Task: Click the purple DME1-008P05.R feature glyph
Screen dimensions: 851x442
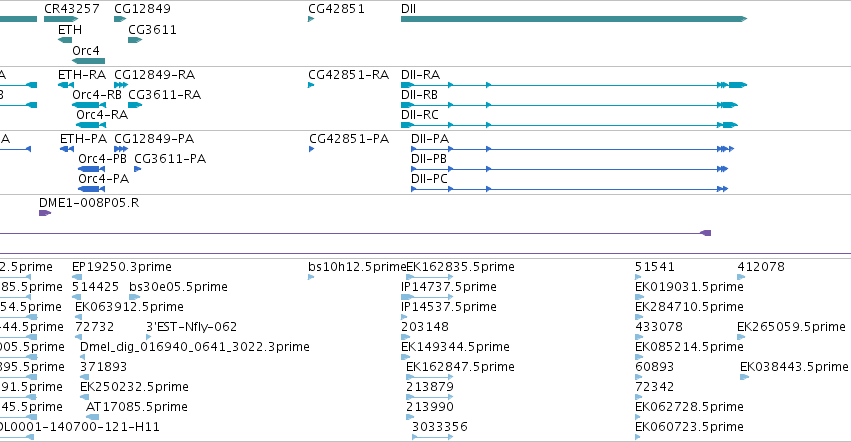Action: pos(45,213)
